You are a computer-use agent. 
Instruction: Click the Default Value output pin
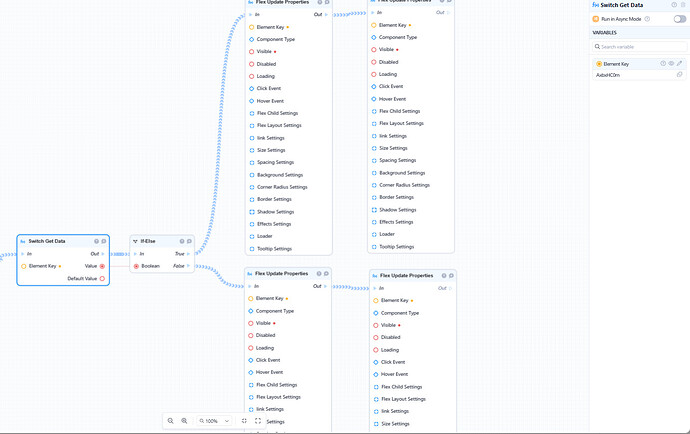pyautogui.click(x=102, y=279)
